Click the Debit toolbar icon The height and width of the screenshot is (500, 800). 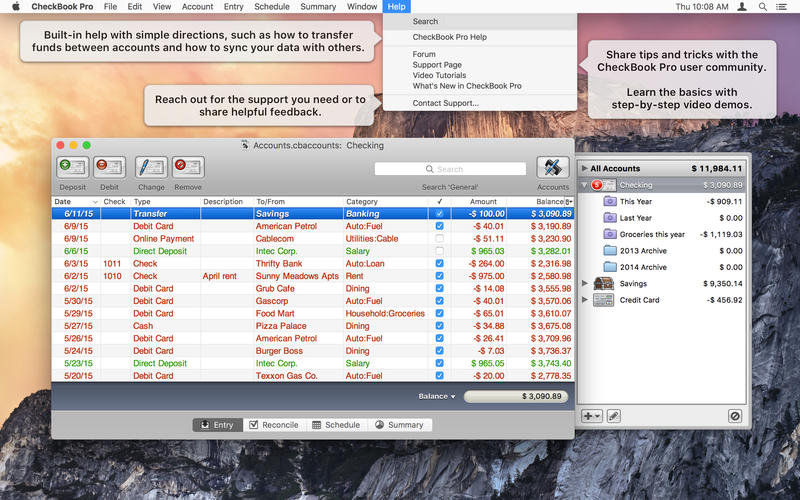coord(108,167)
